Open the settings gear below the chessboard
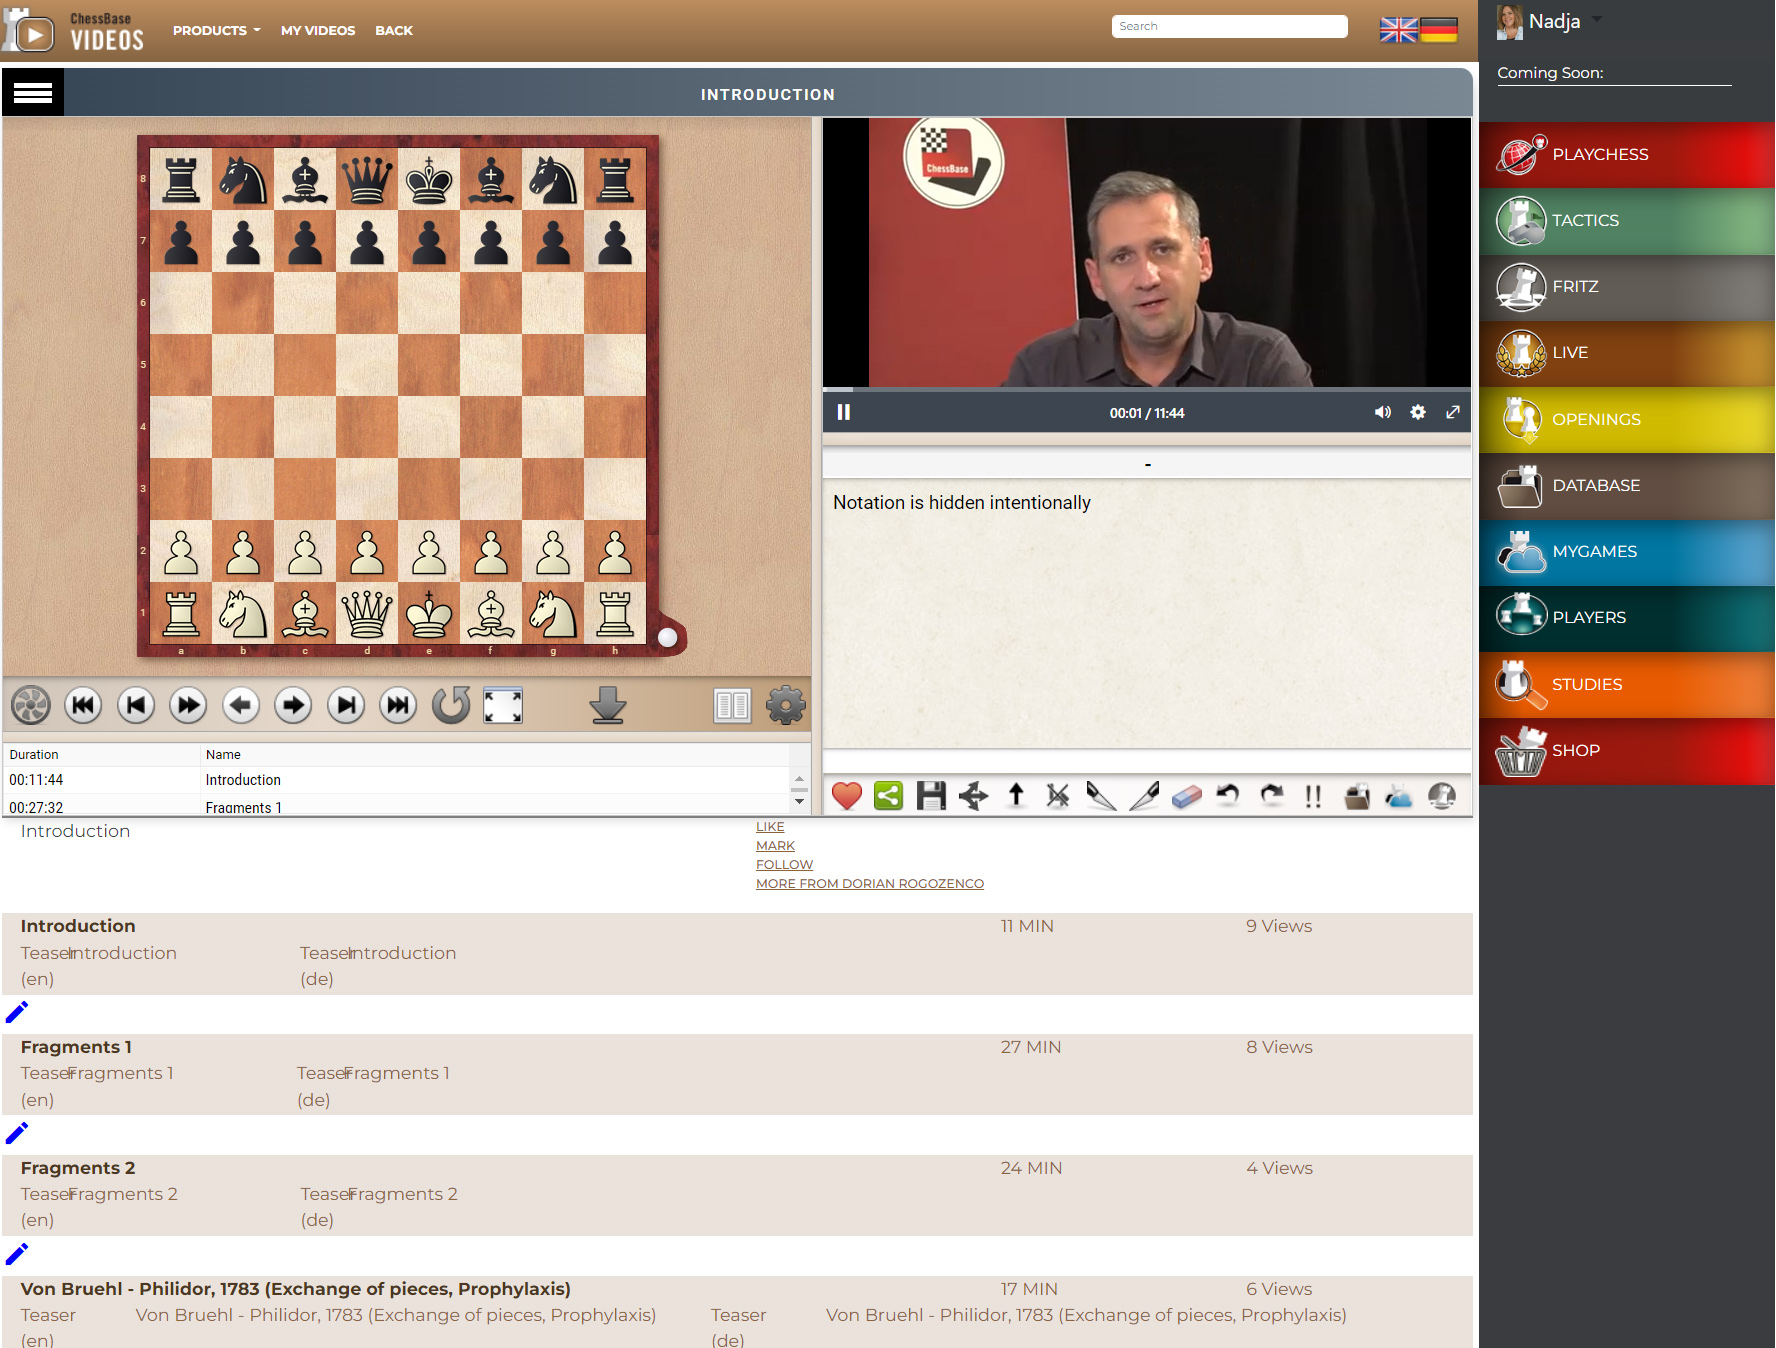 point(786,705)
